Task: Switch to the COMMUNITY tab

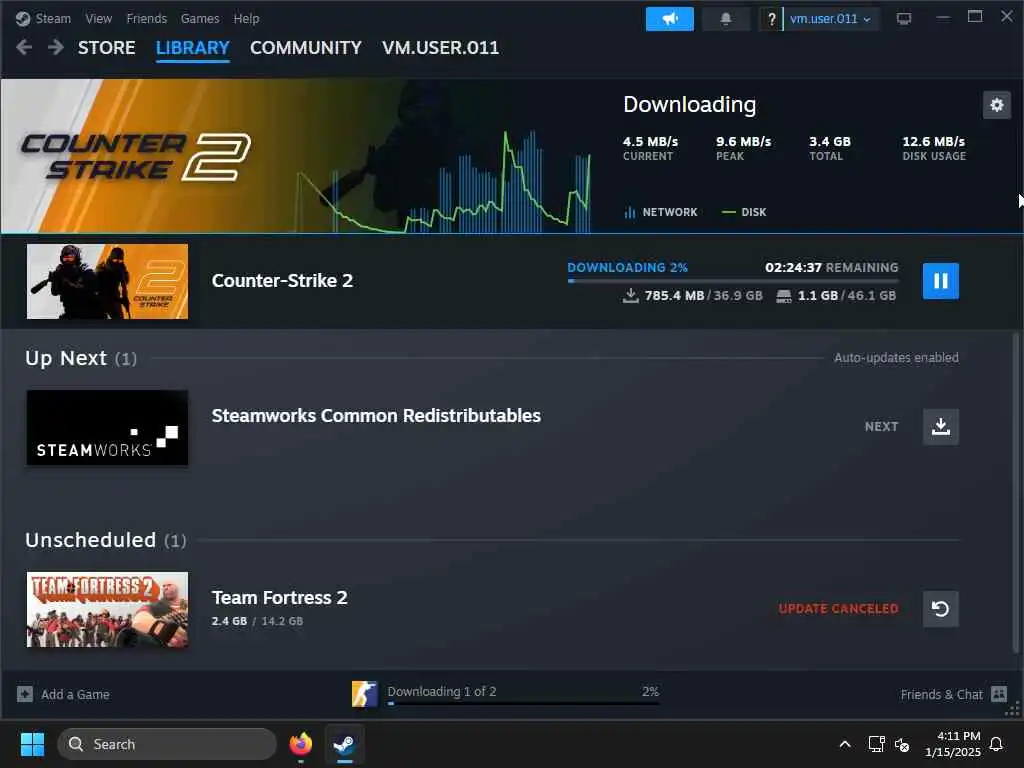Action: click(x=306, y=48)
